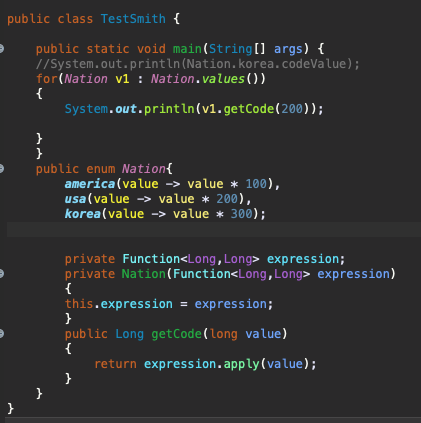421x423 pixels.
Task: Click the apply call in the return statement
Action: coord(241,364)
